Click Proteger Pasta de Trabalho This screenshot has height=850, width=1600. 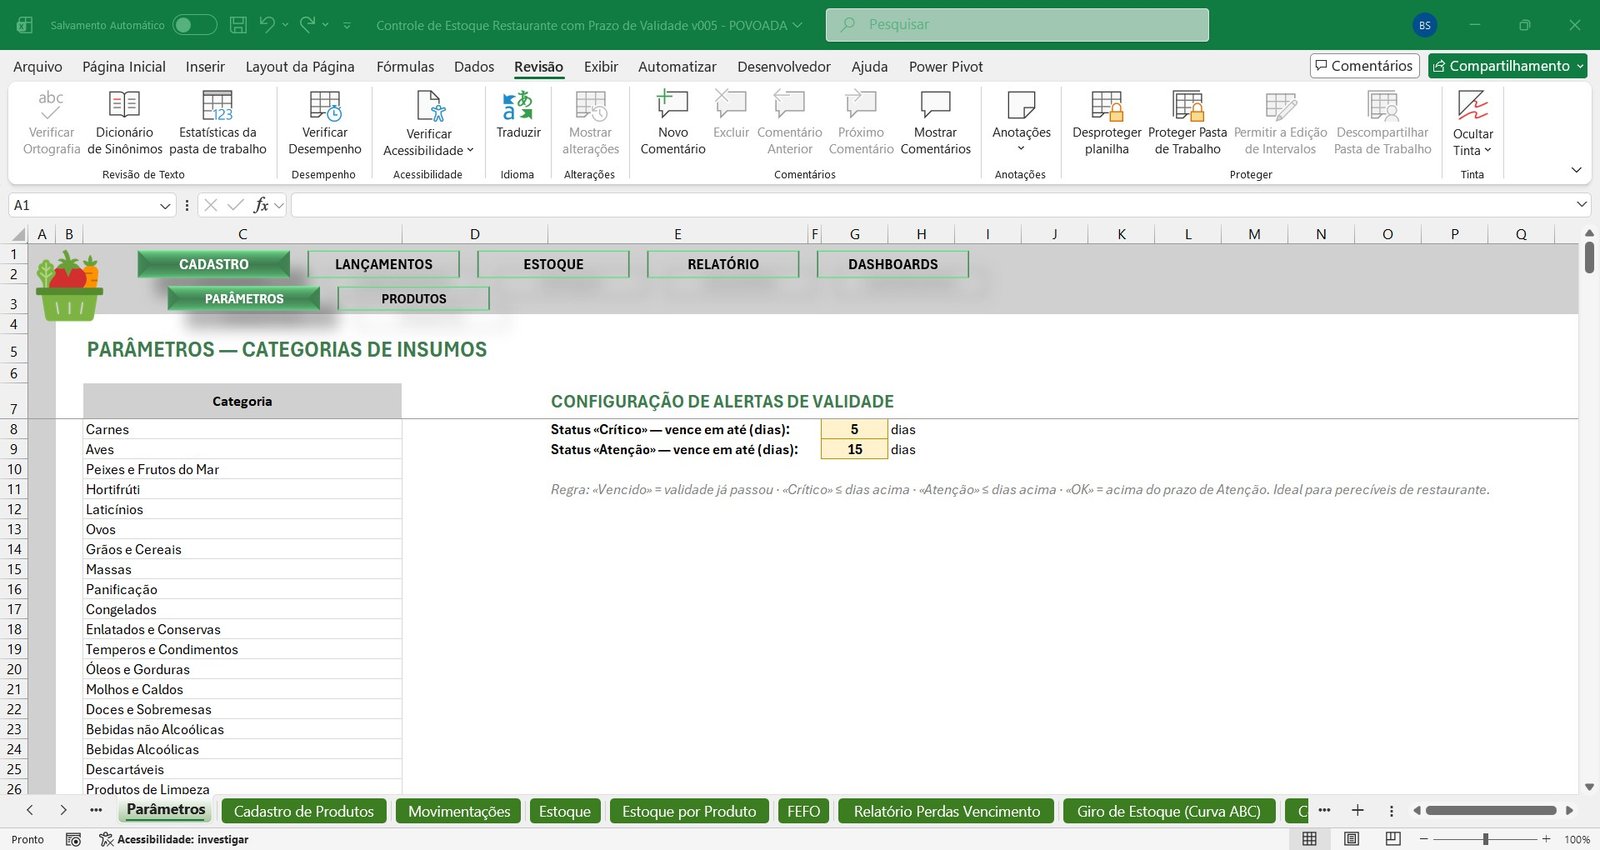1187,123
